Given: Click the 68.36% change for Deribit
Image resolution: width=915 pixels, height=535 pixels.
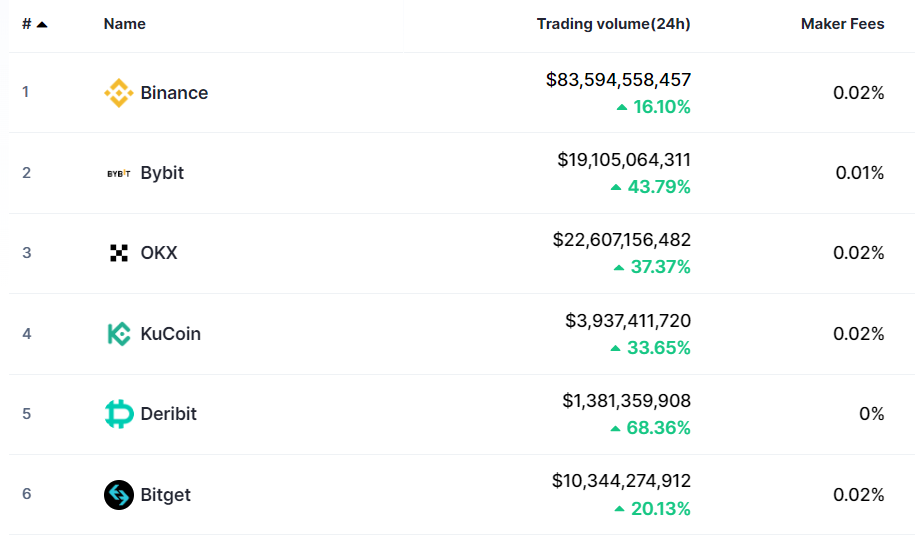Looking at the screenshot, I should click(651, 428).
